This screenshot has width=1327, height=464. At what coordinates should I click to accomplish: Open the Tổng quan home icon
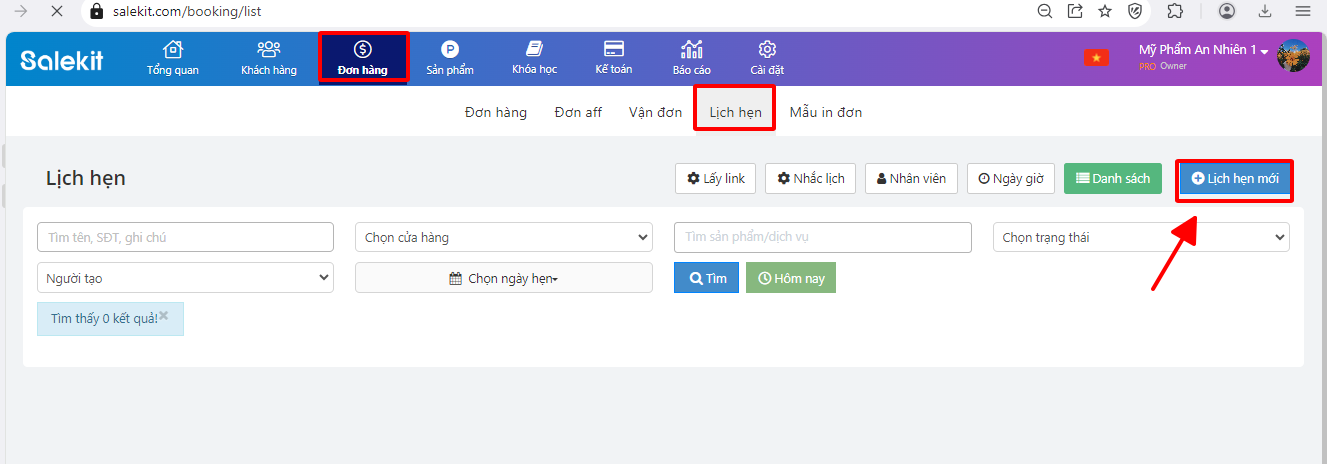(x=173, y=50)
